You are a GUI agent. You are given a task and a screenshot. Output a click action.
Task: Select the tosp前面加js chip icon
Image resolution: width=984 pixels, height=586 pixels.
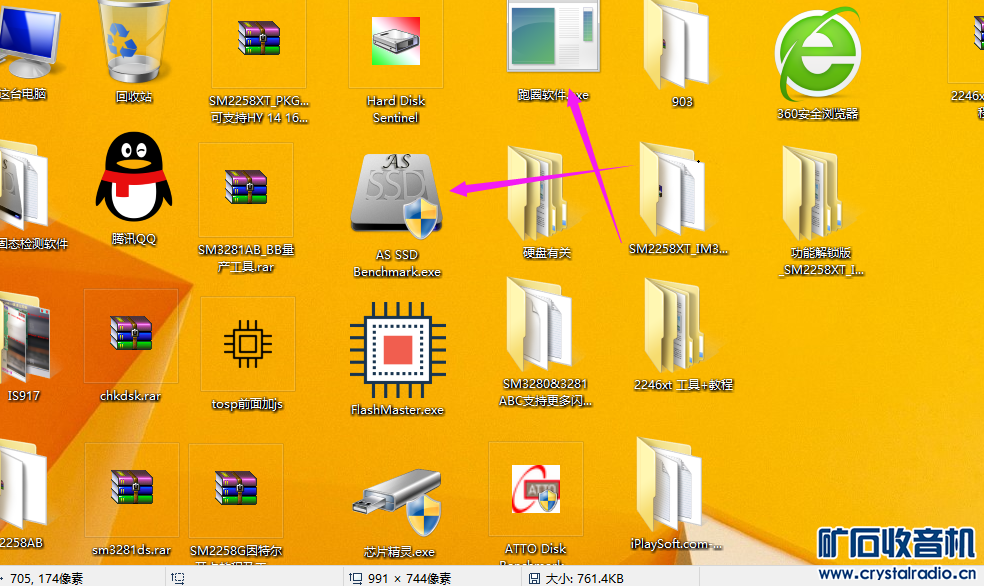point(248,344)
